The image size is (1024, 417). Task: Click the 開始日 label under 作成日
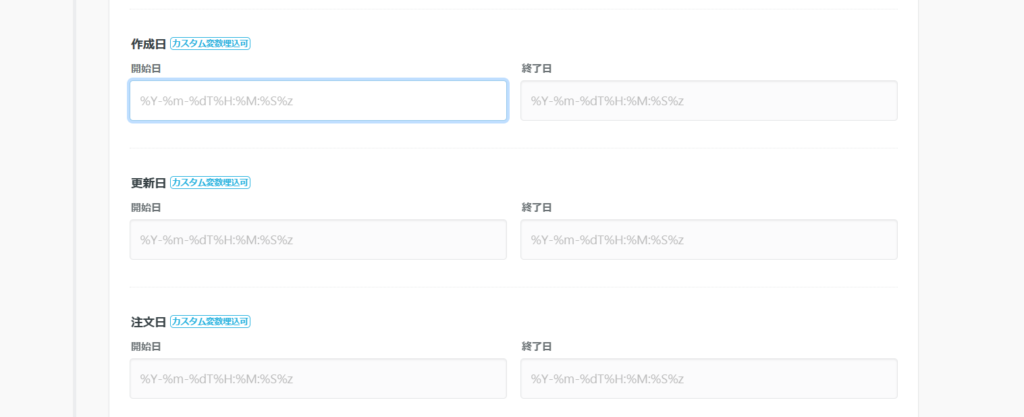tap(146, 68)
